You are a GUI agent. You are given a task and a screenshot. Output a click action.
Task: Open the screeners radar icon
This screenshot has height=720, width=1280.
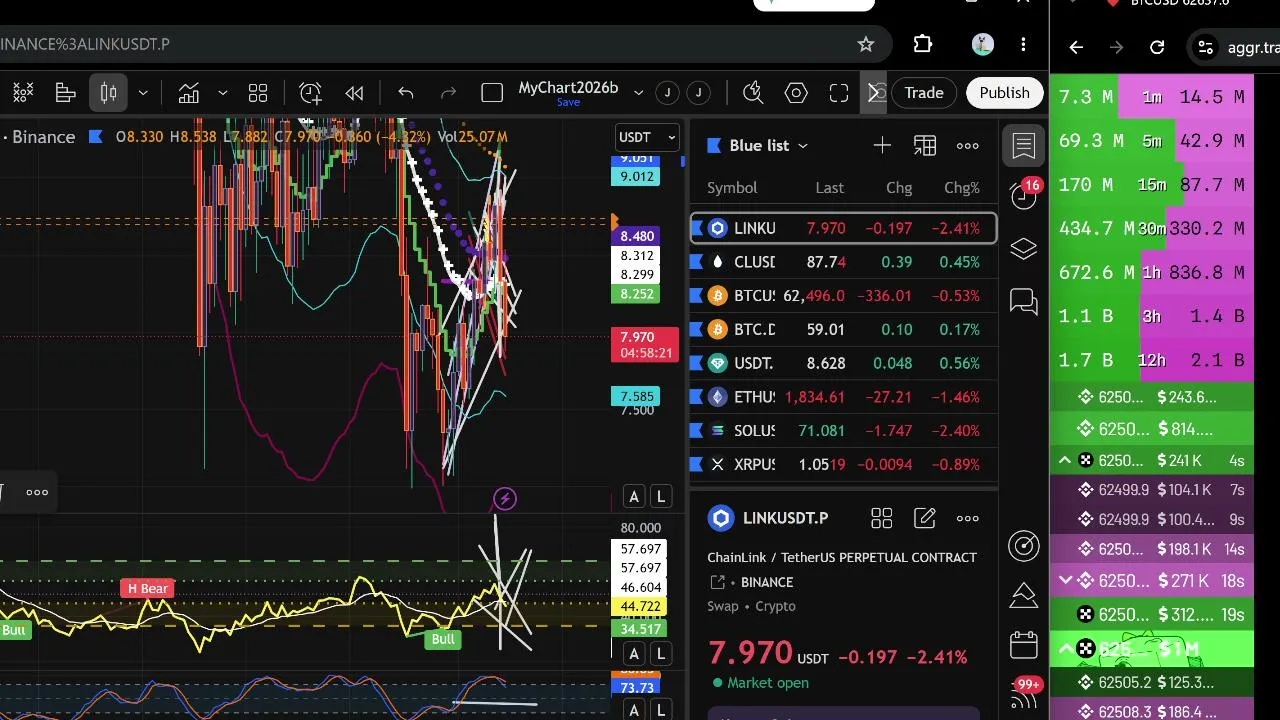tap(1024, 545)
